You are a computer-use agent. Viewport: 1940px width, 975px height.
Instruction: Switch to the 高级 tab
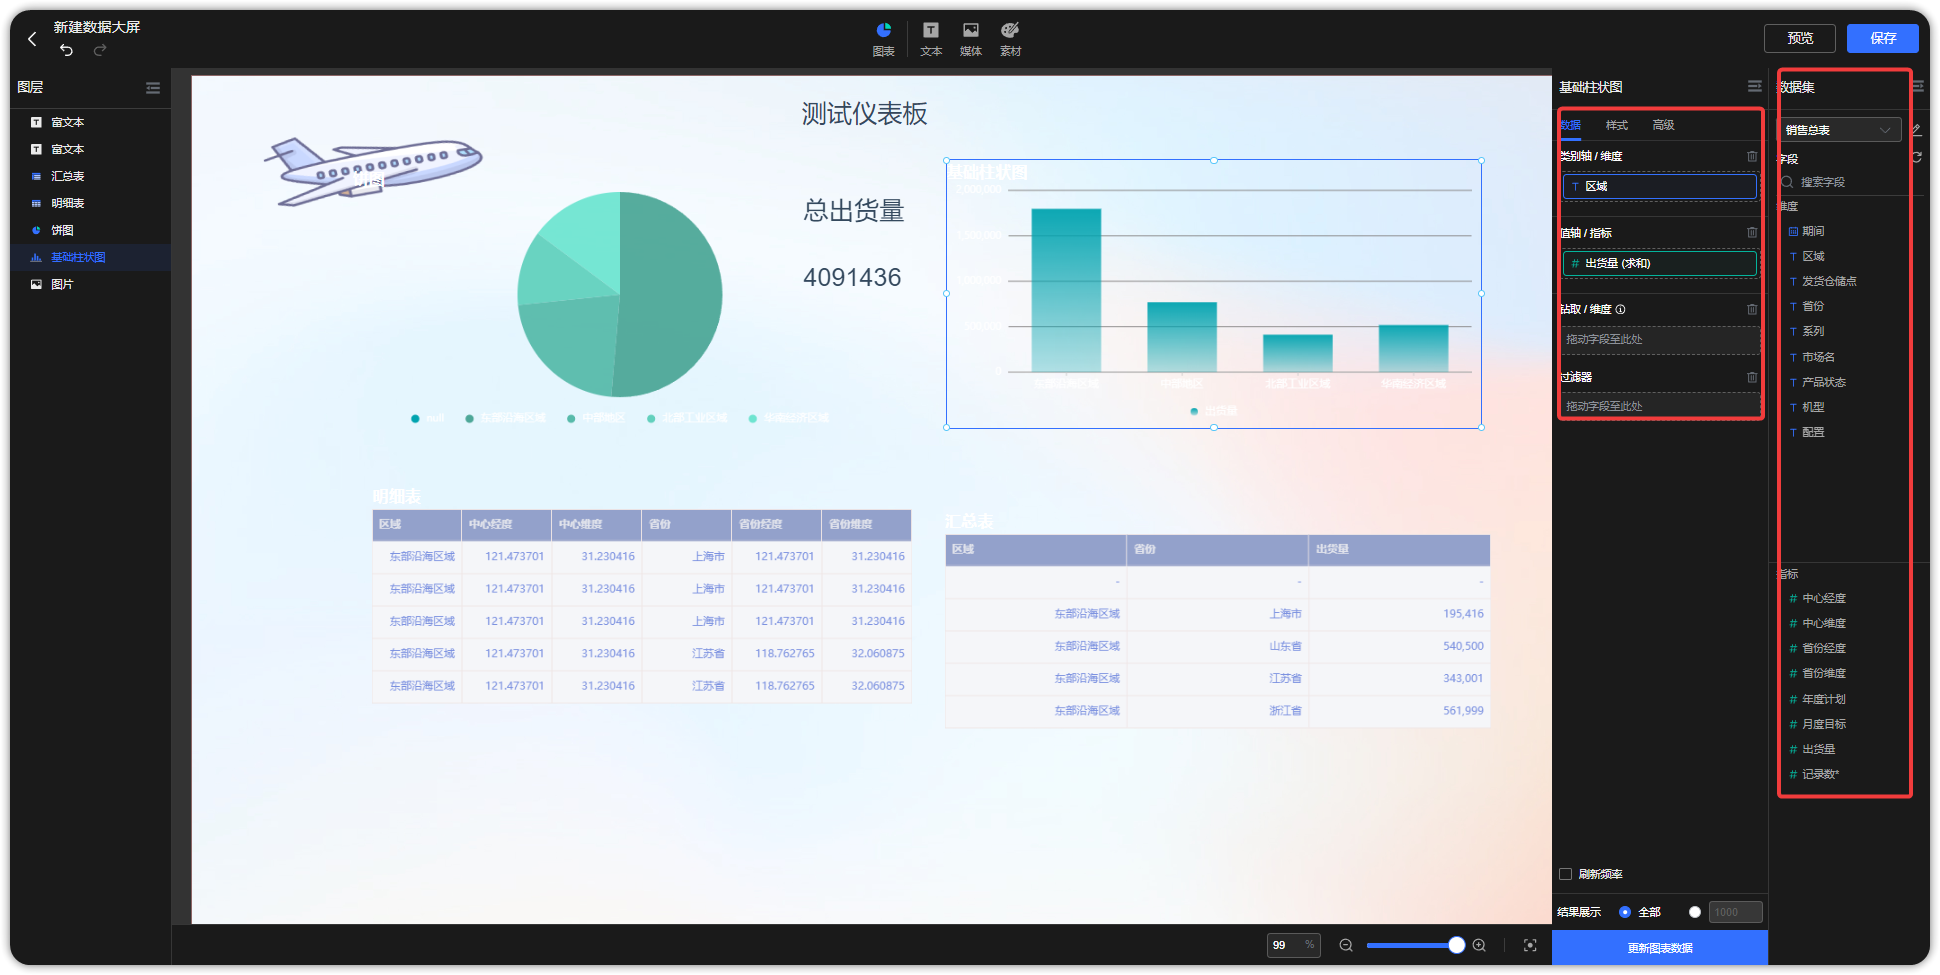tap(1663, 125)
